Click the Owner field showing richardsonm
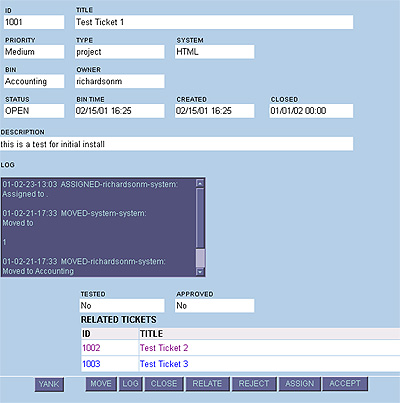Viewport: 400px width, 403px height. point(120,81)
